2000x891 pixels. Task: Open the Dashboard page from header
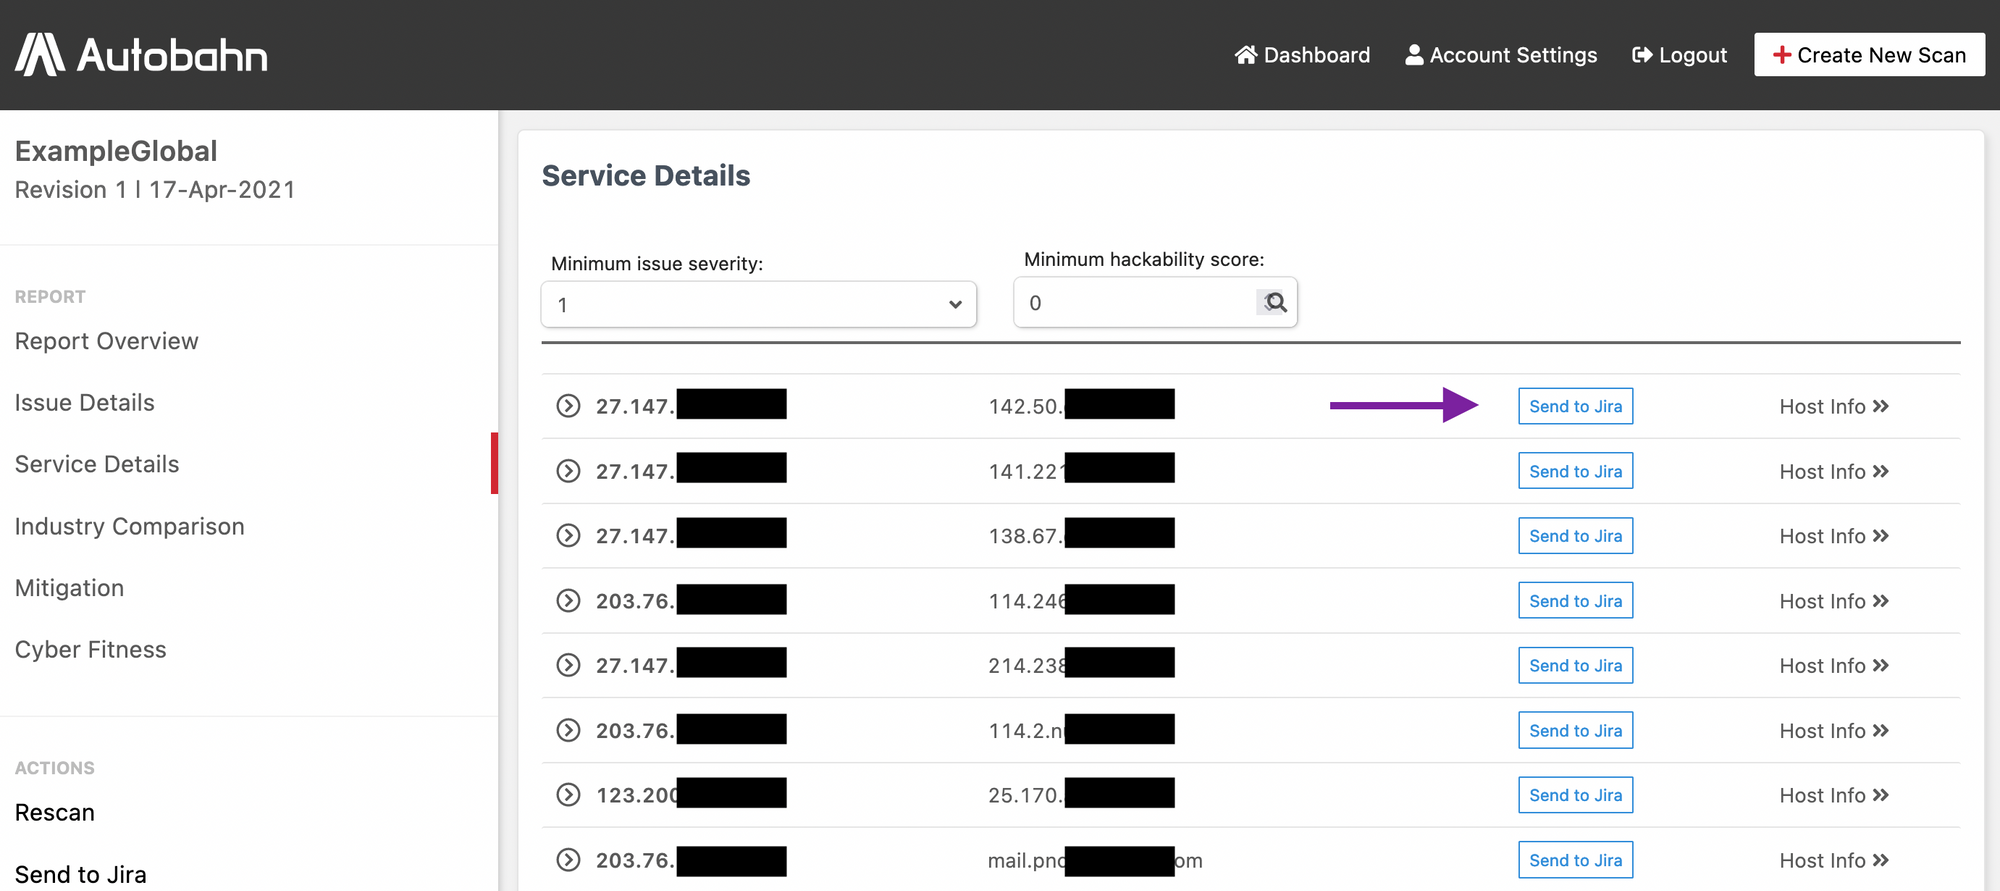(1302, 55)
